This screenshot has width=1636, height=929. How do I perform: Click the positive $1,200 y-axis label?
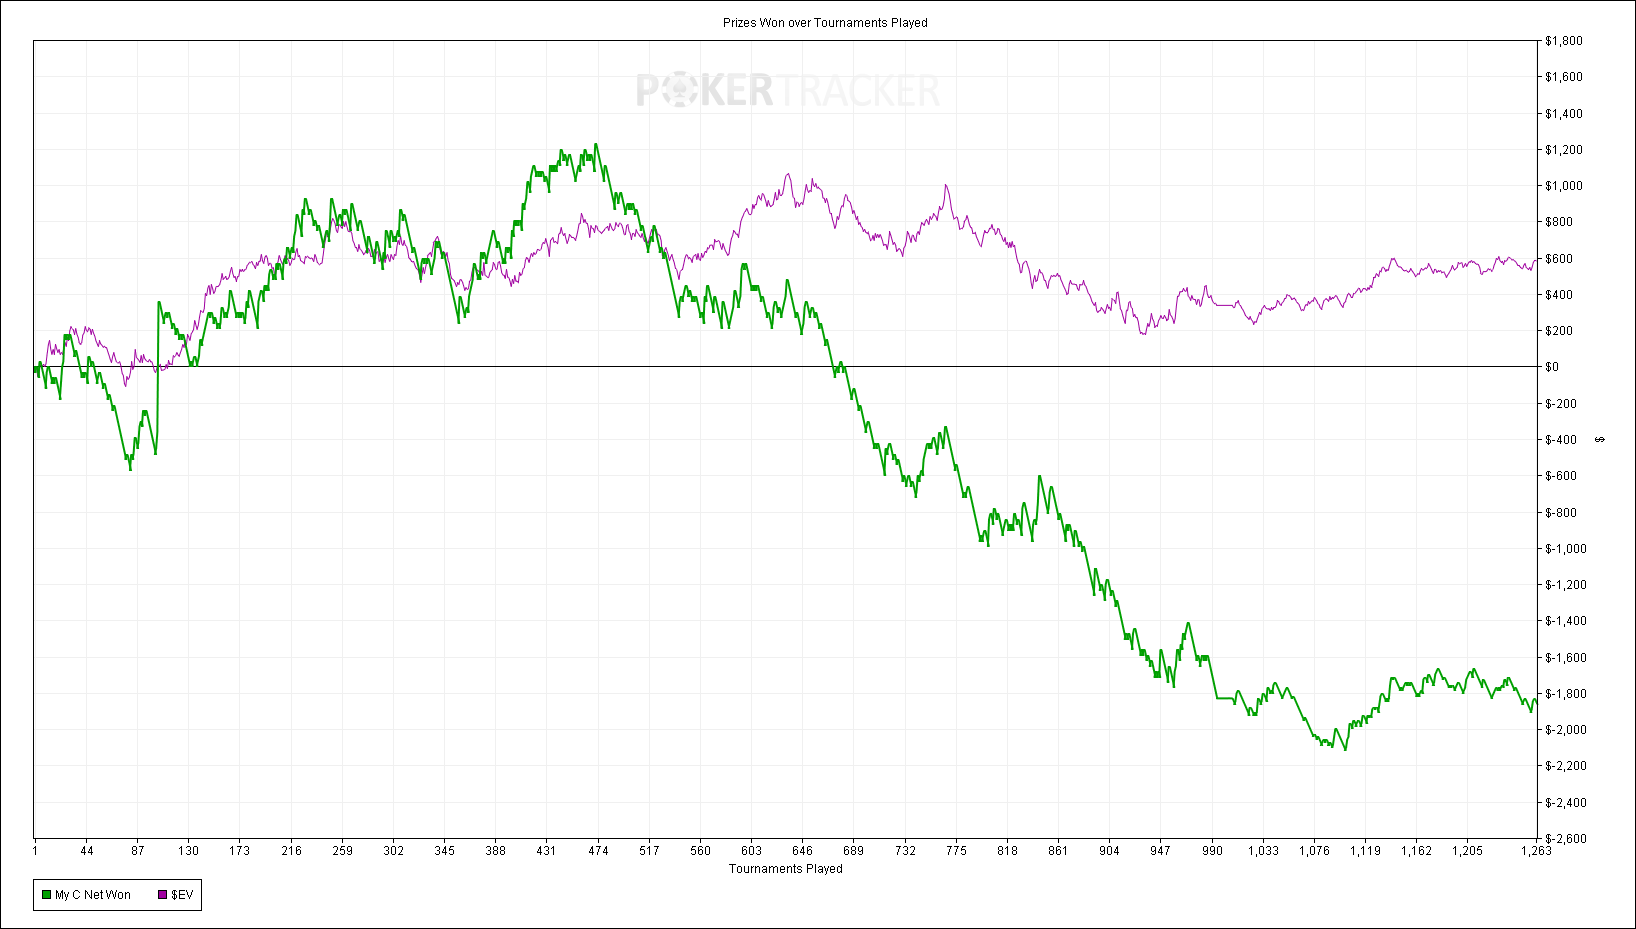[1564, 150]
